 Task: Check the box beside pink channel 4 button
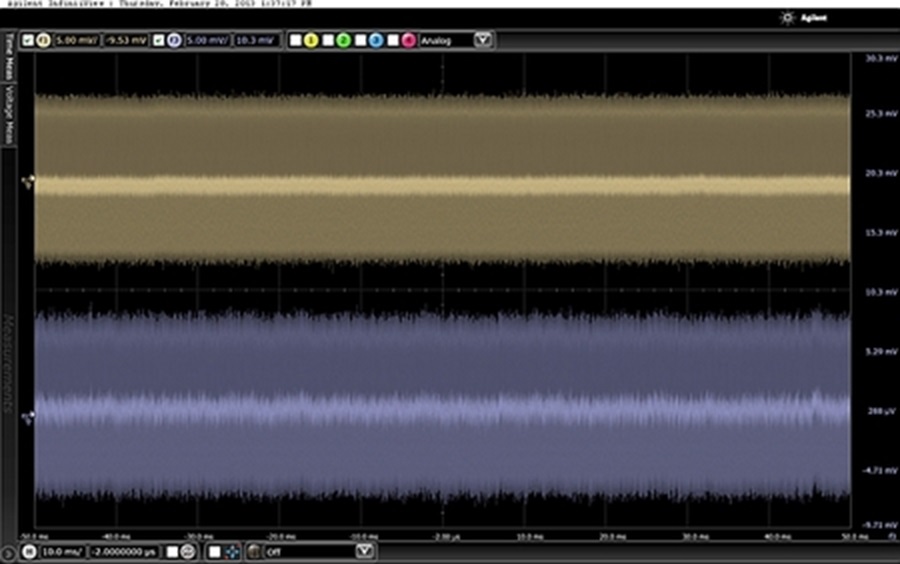393,40
